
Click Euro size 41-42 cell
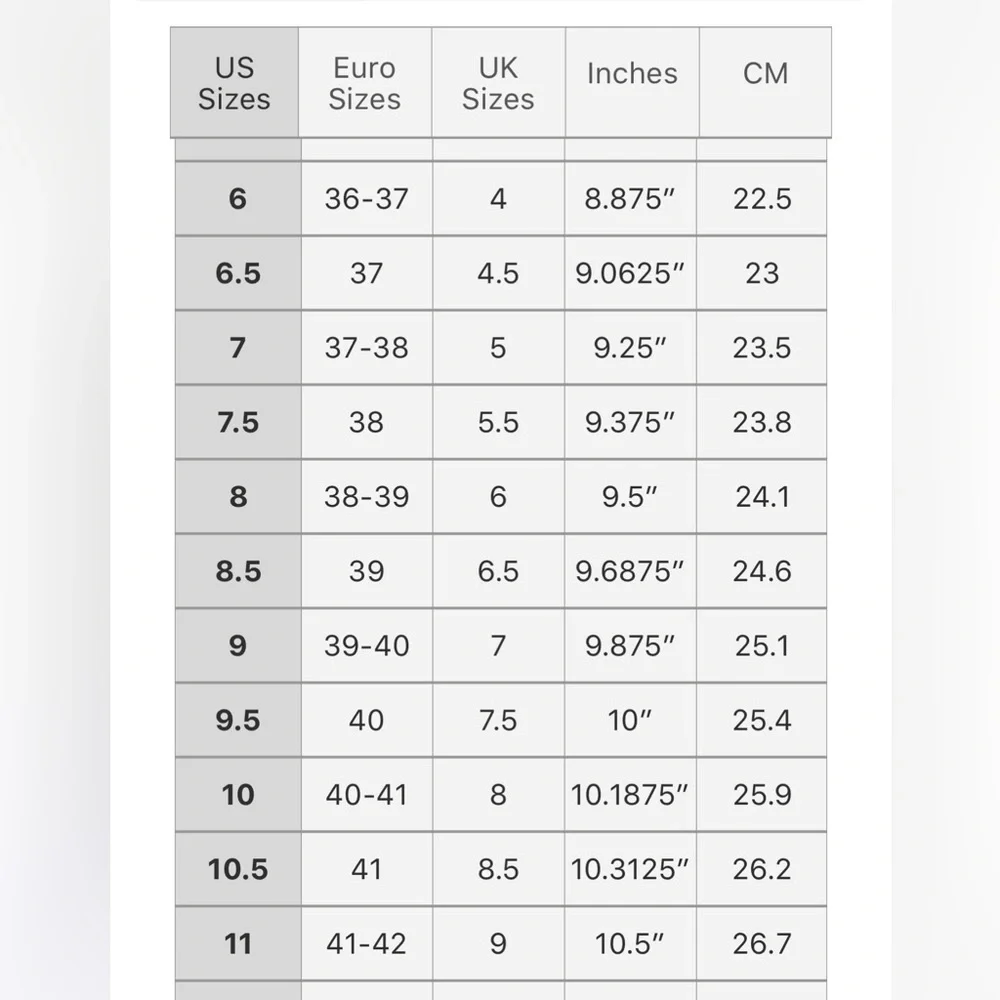366,943
